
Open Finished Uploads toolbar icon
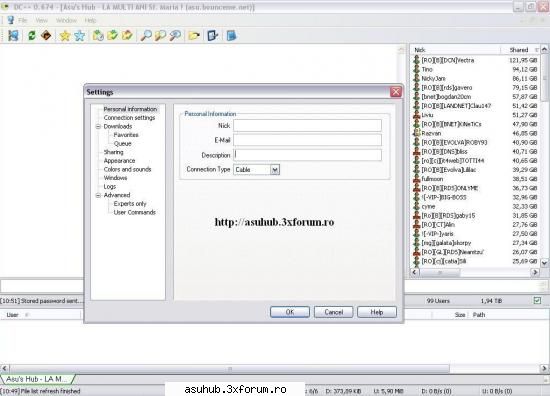click(127, 35)
